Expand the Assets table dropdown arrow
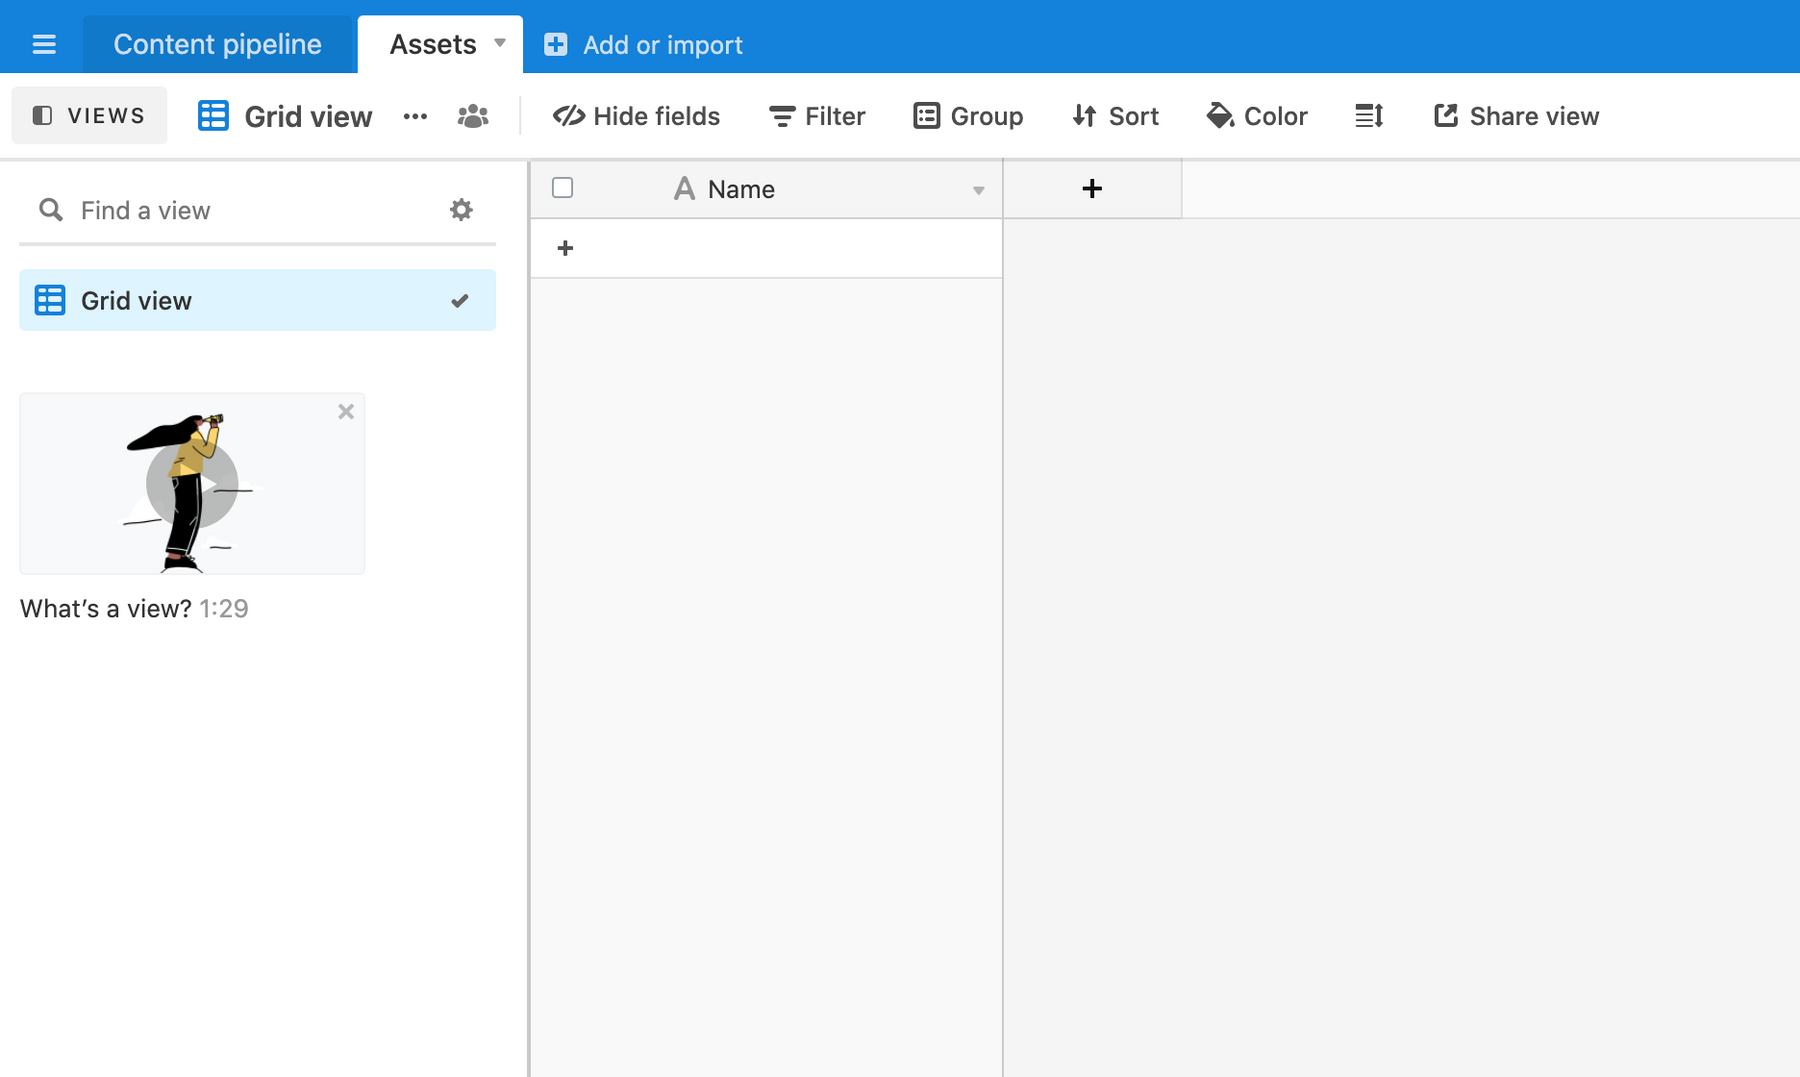This screenshot has width=1800, height=1077. click(x=500, y=43)
